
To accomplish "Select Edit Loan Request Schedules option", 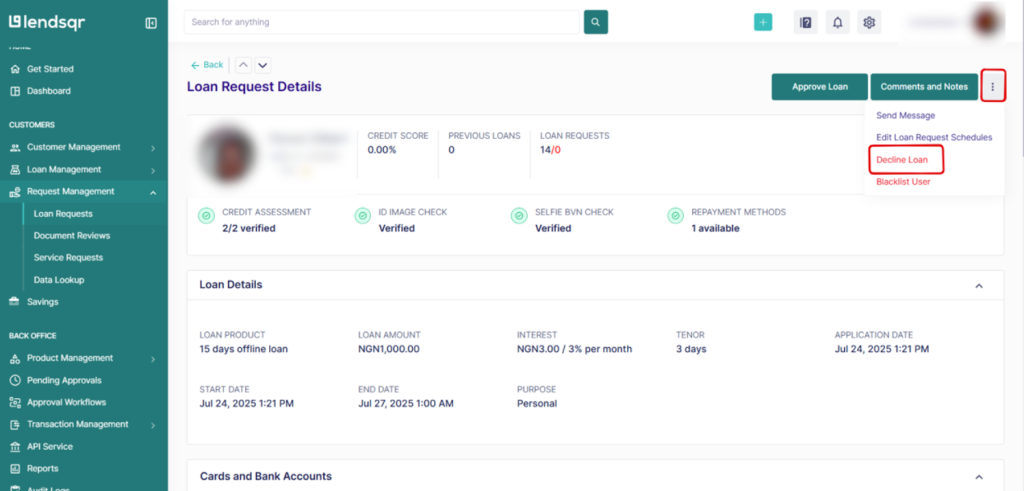I will tap(934, 138).
